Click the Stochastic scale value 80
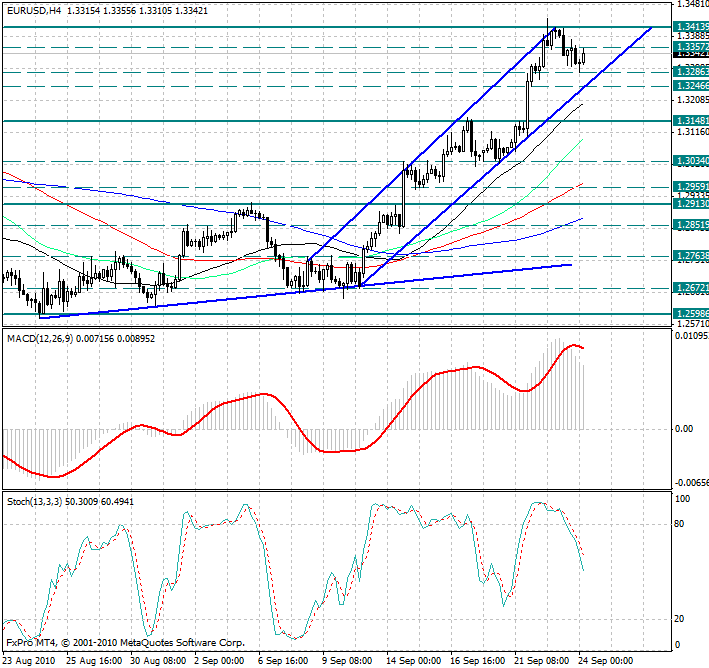Image resolution: width=709 pixels, height=668 pixels. pos(679,524)
